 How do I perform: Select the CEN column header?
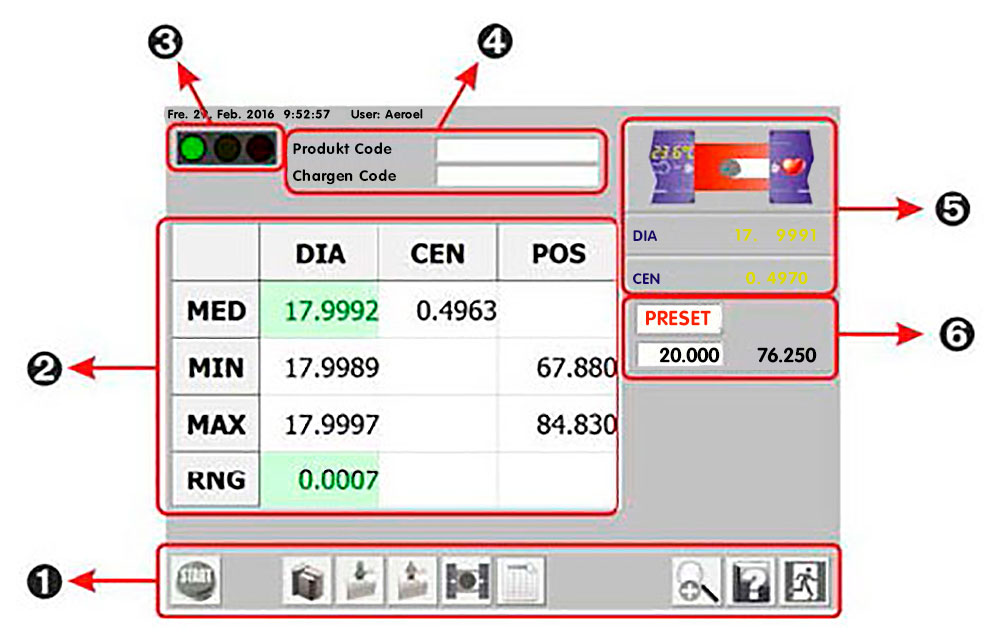point(438,254)
